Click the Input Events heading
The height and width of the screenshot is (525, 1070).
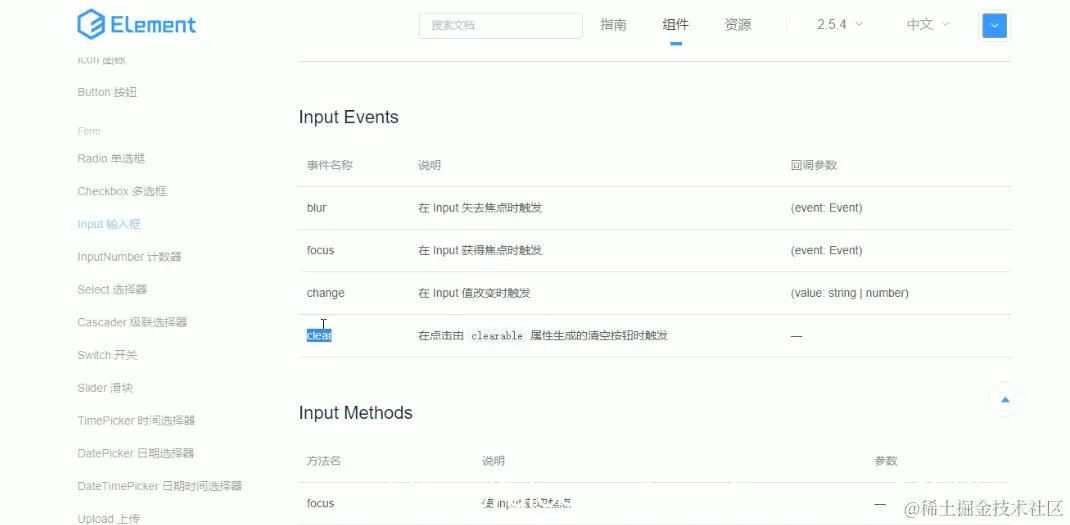(x=349, y=117)
